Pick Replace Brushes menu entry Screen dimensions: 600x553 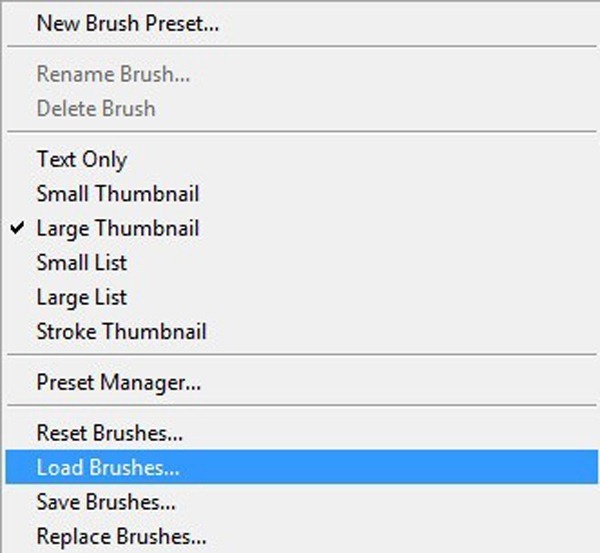(121, 536)
